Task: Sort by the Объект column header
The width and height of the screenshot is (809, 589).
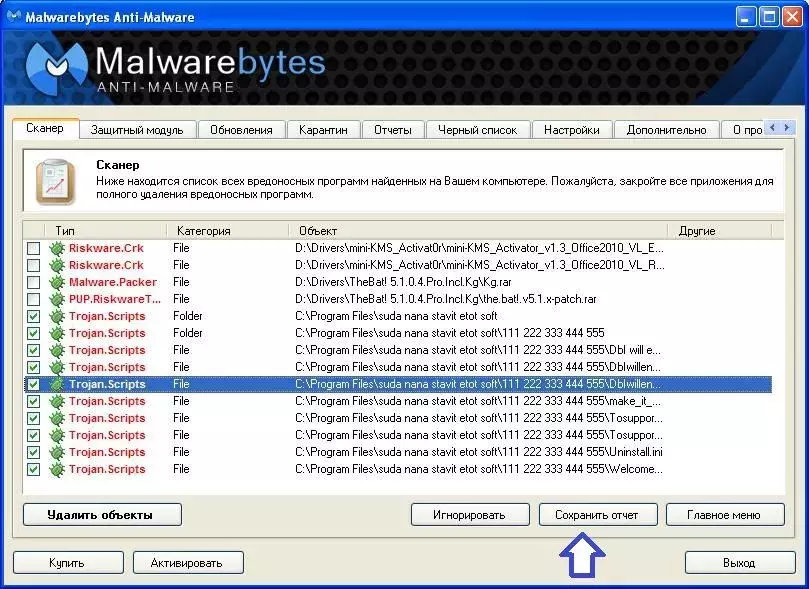Action: pyautogui.click(x=478, y=231)
